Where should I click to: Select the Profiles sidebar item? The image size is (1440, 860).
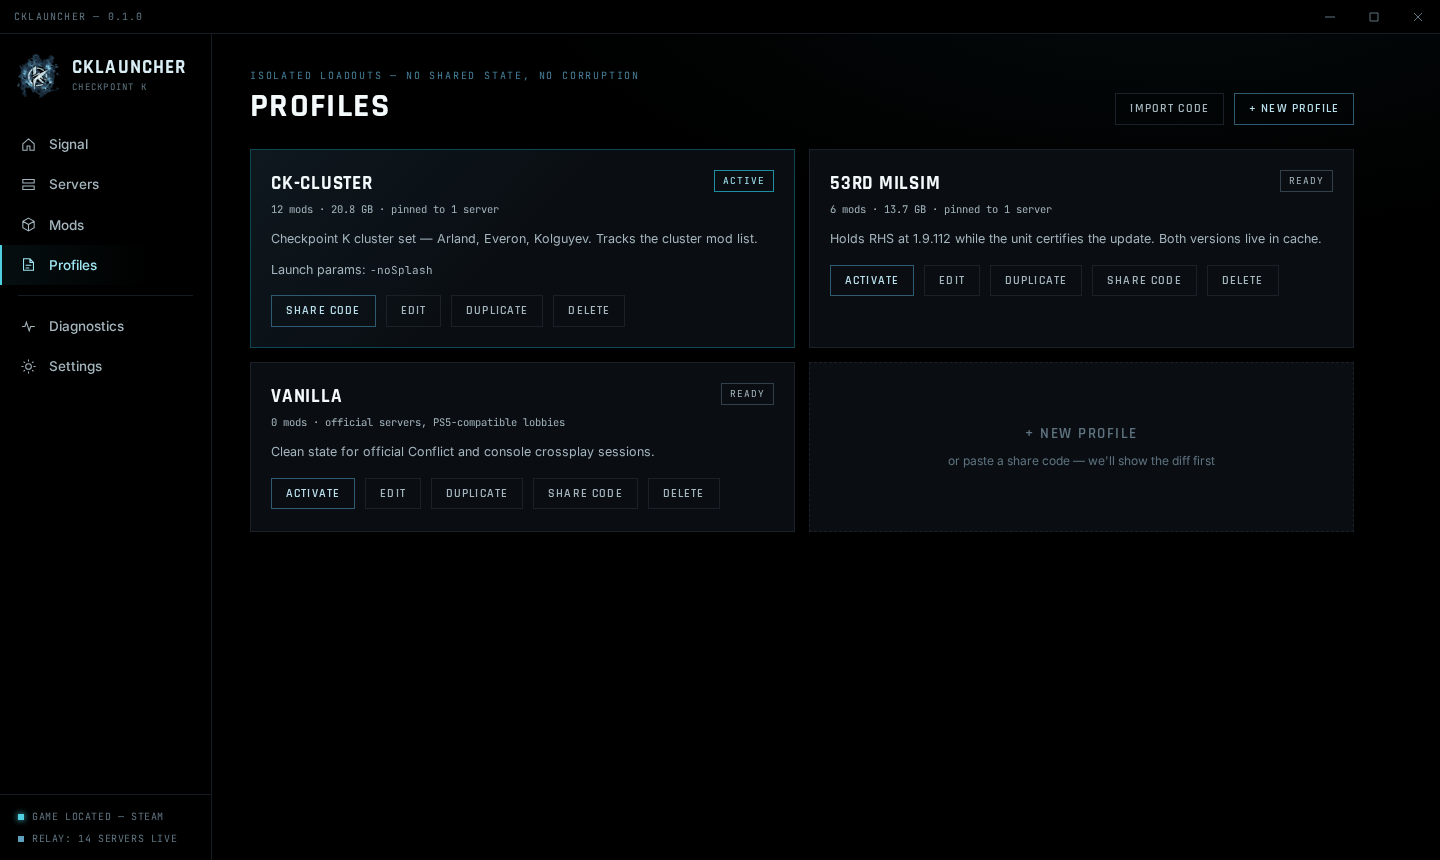tap(105, 265)
